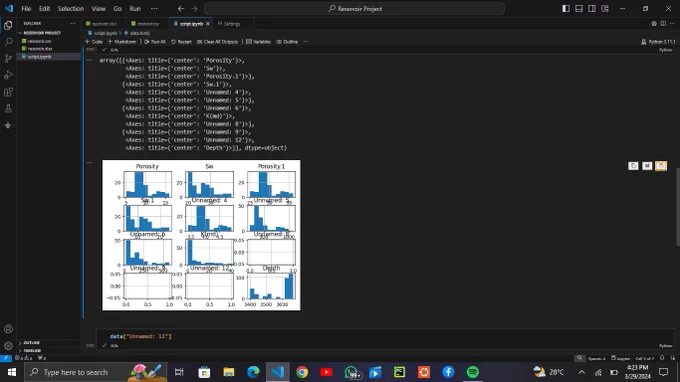Screen dimensions: 680x382
Task: Go back with the left arrow
Action: (181, 9)
